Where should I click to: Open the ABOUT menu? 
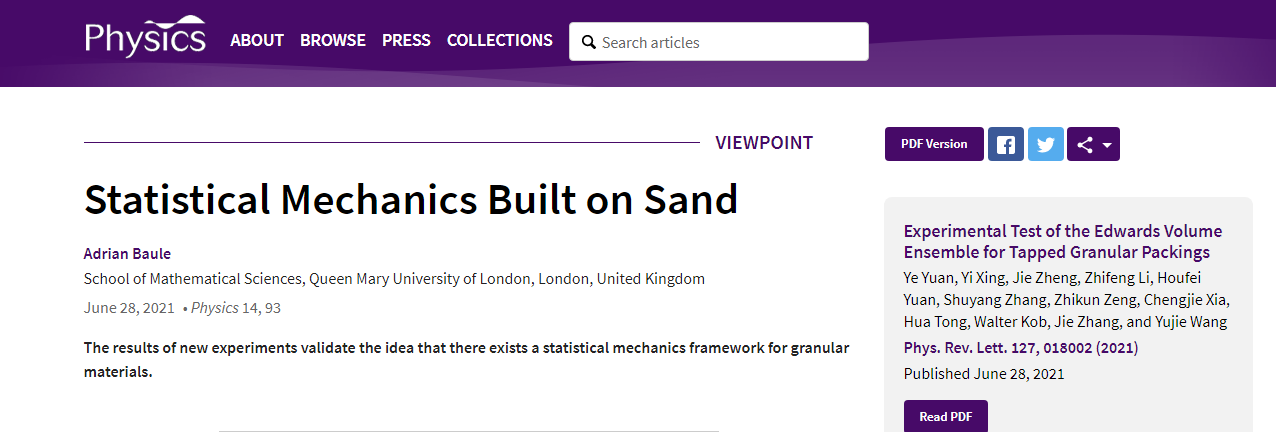[x=257, y=40]
